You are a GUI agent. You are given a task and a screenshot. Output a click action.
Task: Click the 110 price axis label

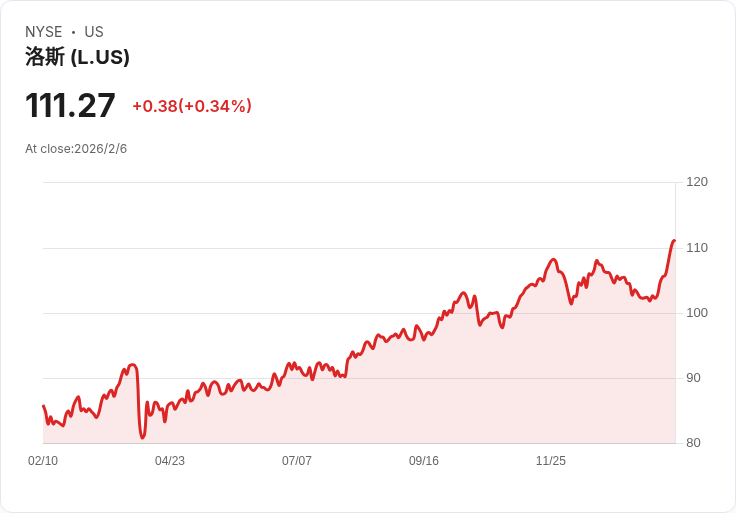[x=697, y=248]
